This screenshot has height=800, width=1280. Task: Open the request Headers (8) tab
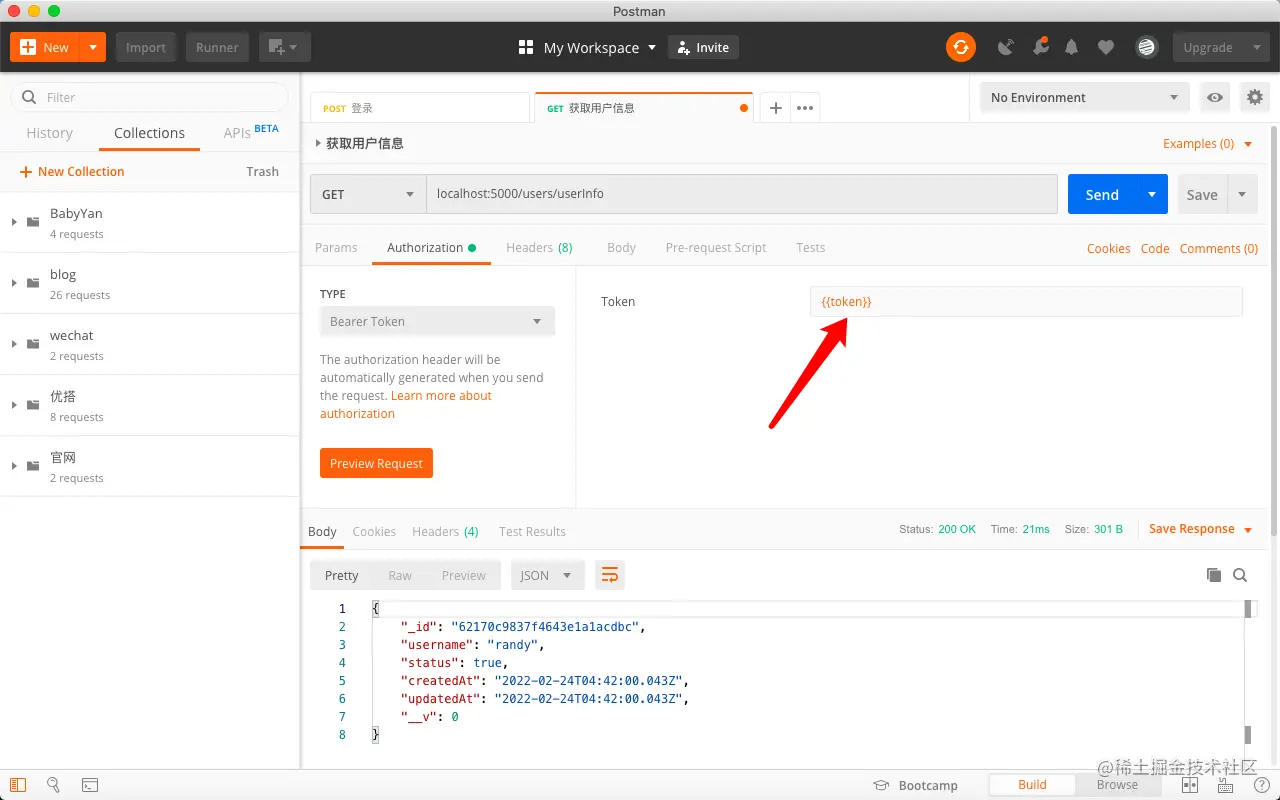(539, 247)
